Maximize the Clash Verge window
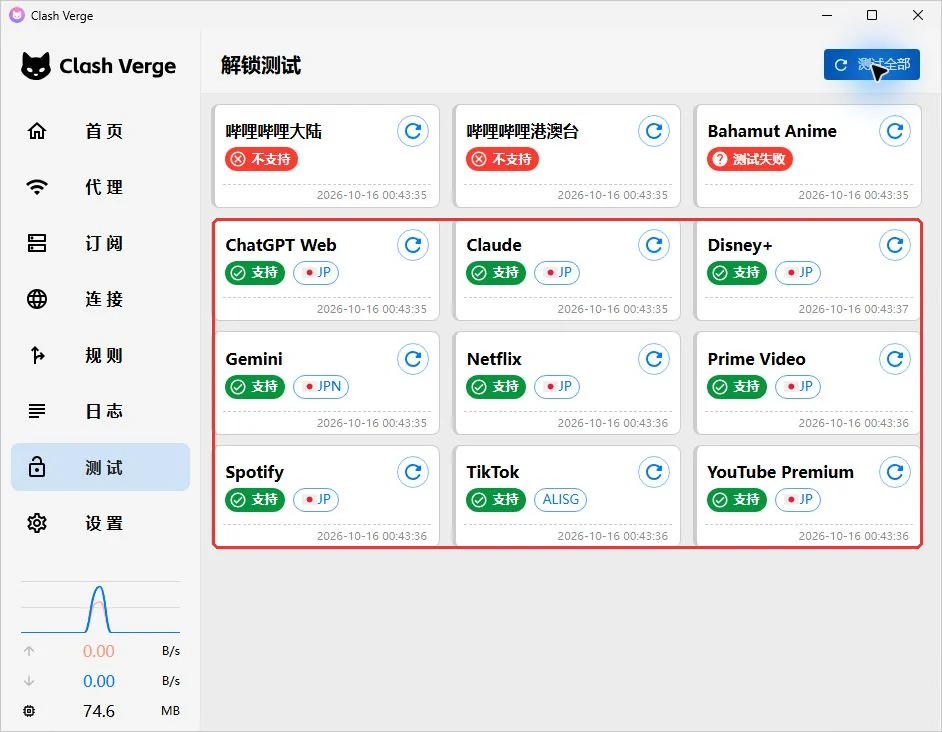This screenshot has height=732, width=942. click(x=872, y=15)
